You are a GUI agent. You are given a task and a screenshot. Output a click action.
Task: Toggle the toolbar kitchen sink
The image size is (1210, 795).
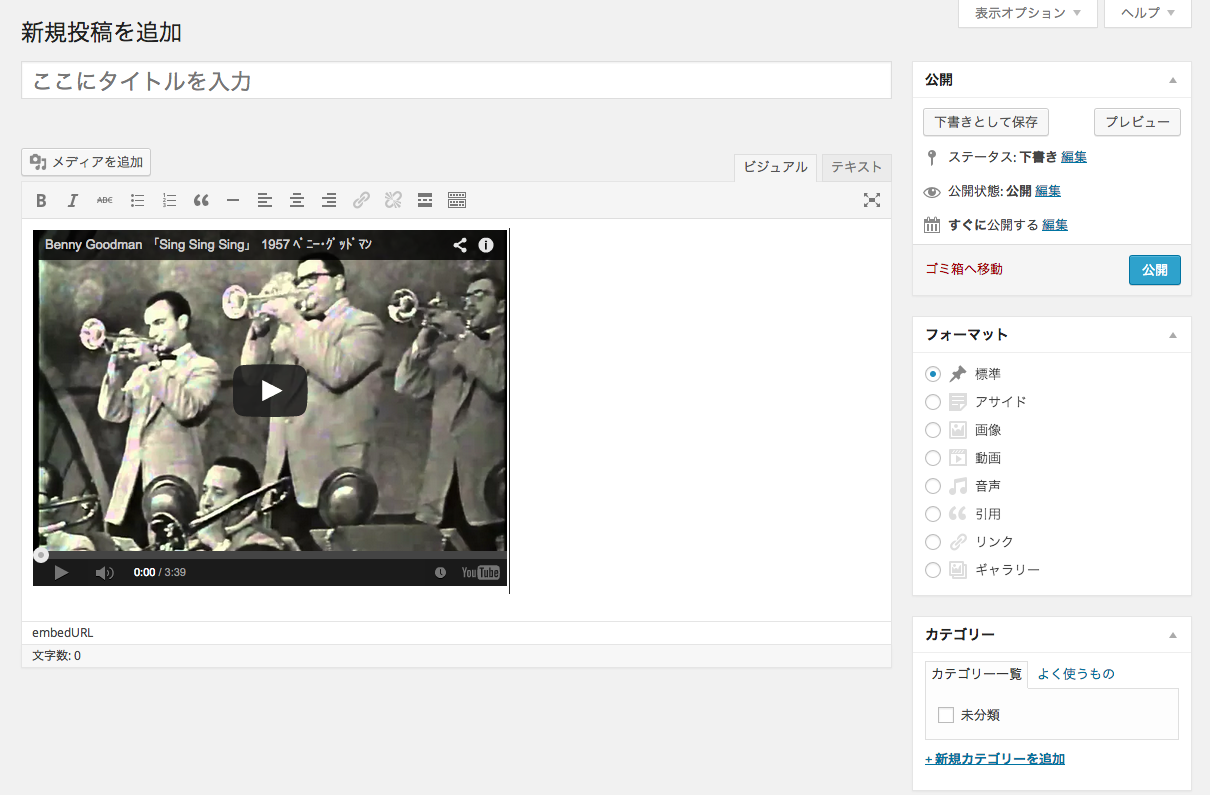(x=457, y=201)
